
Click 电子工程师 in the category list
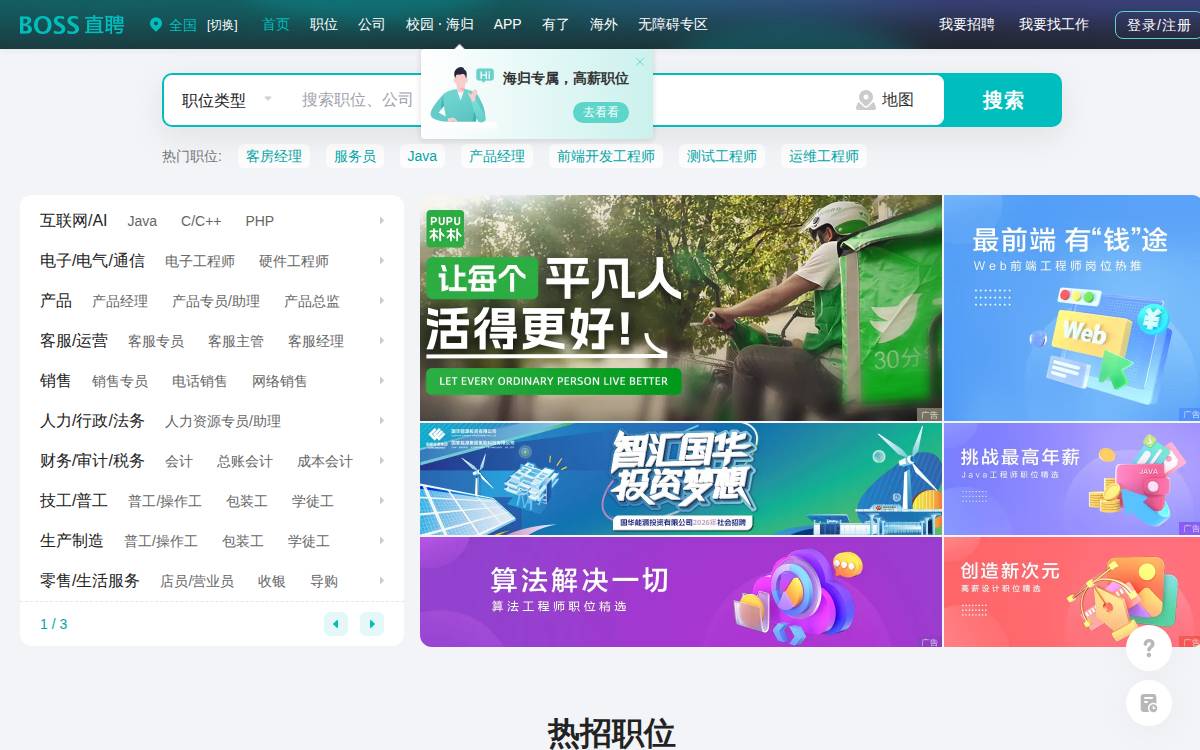click(x=200, y=261)
